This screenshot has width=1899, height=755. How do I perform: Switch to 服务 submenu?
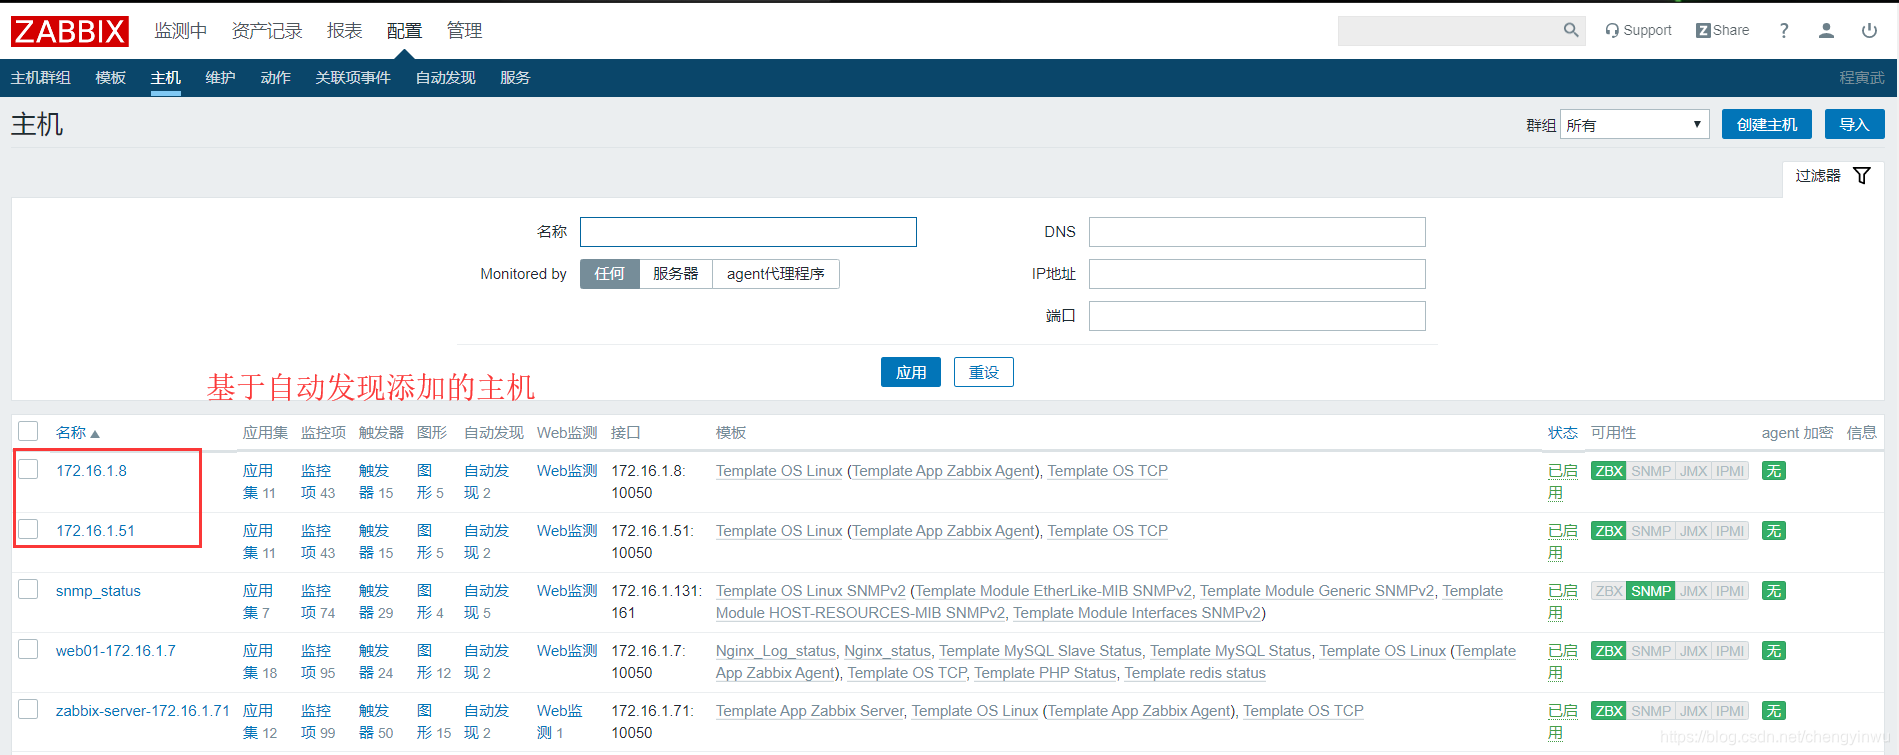point(515,78)
